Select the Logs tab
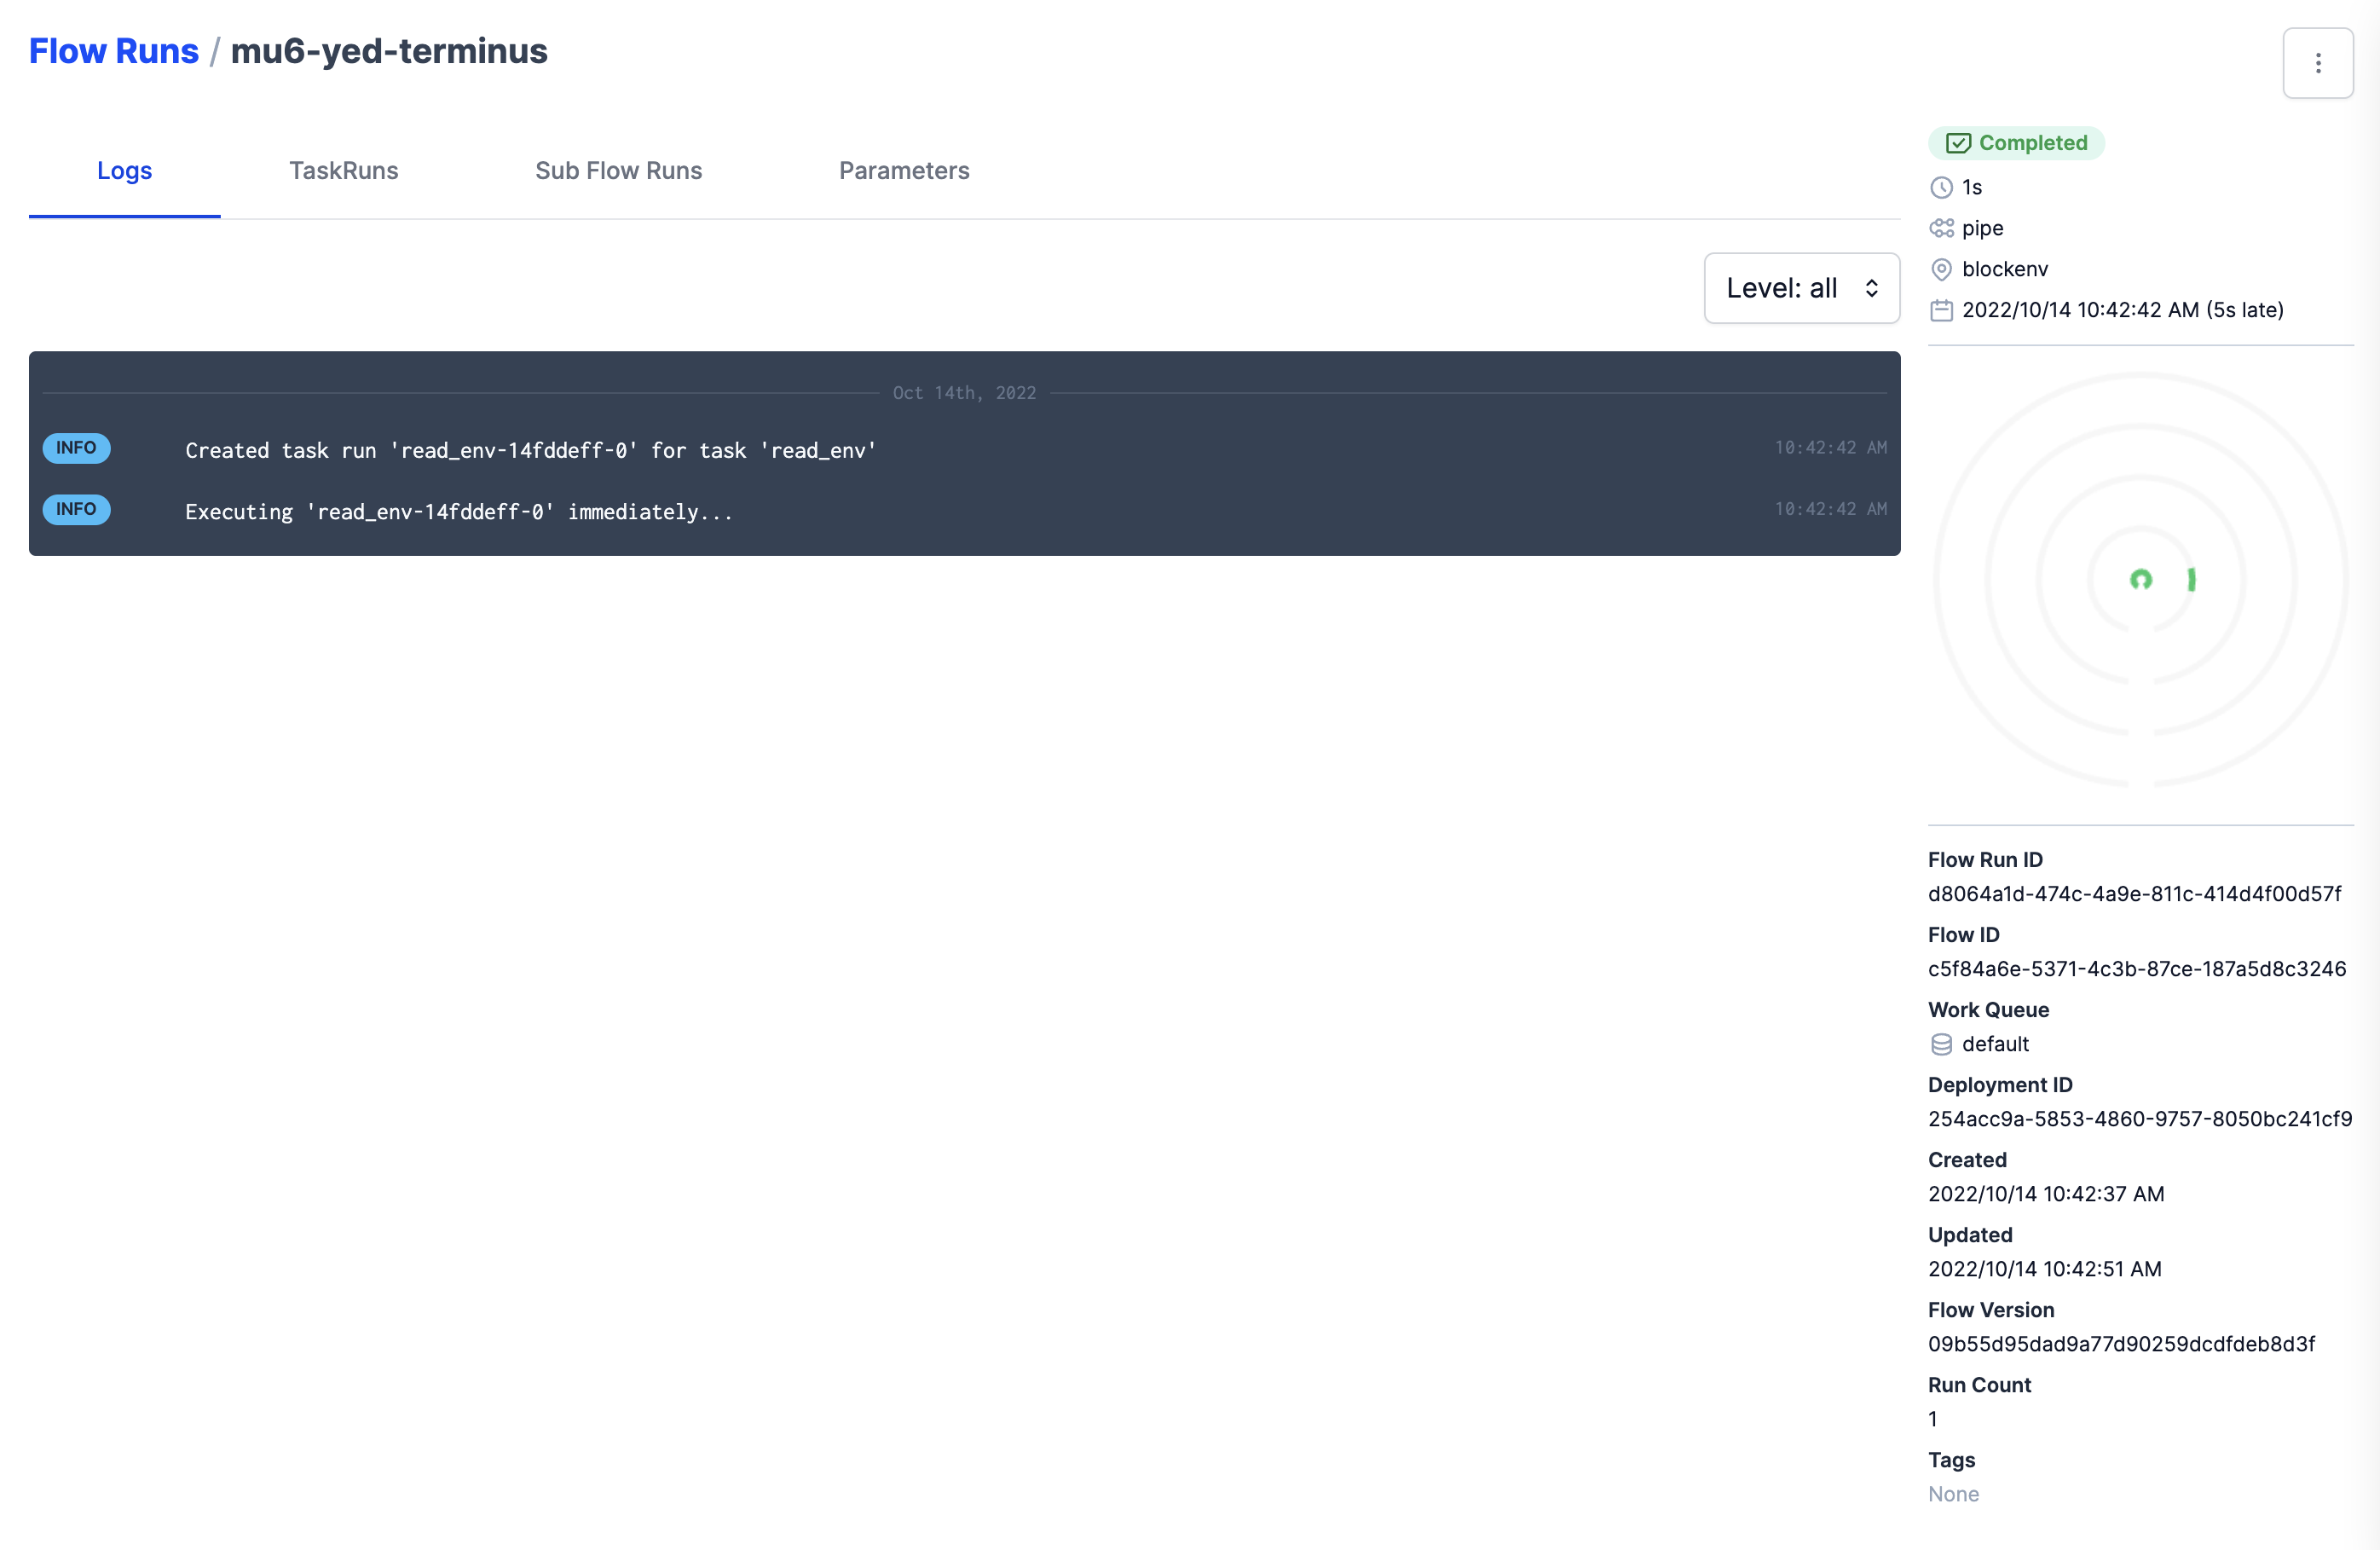 click(124, 171)
